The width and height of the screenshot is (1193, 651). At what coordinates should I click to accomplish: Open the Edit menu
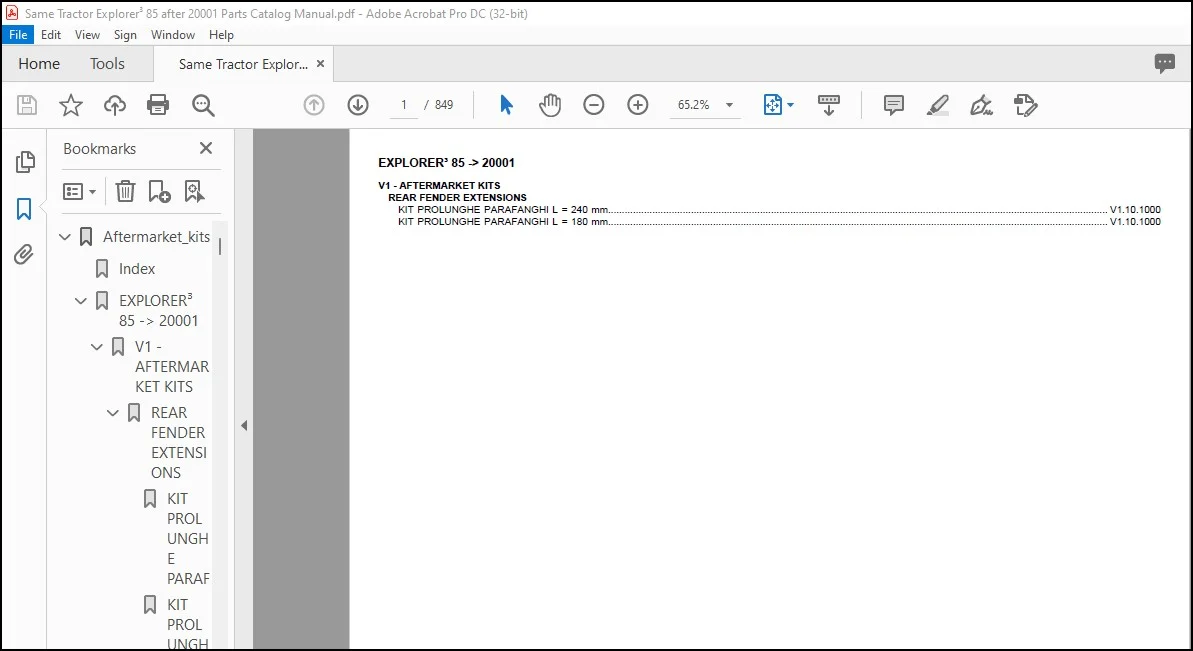coord(51,35)
